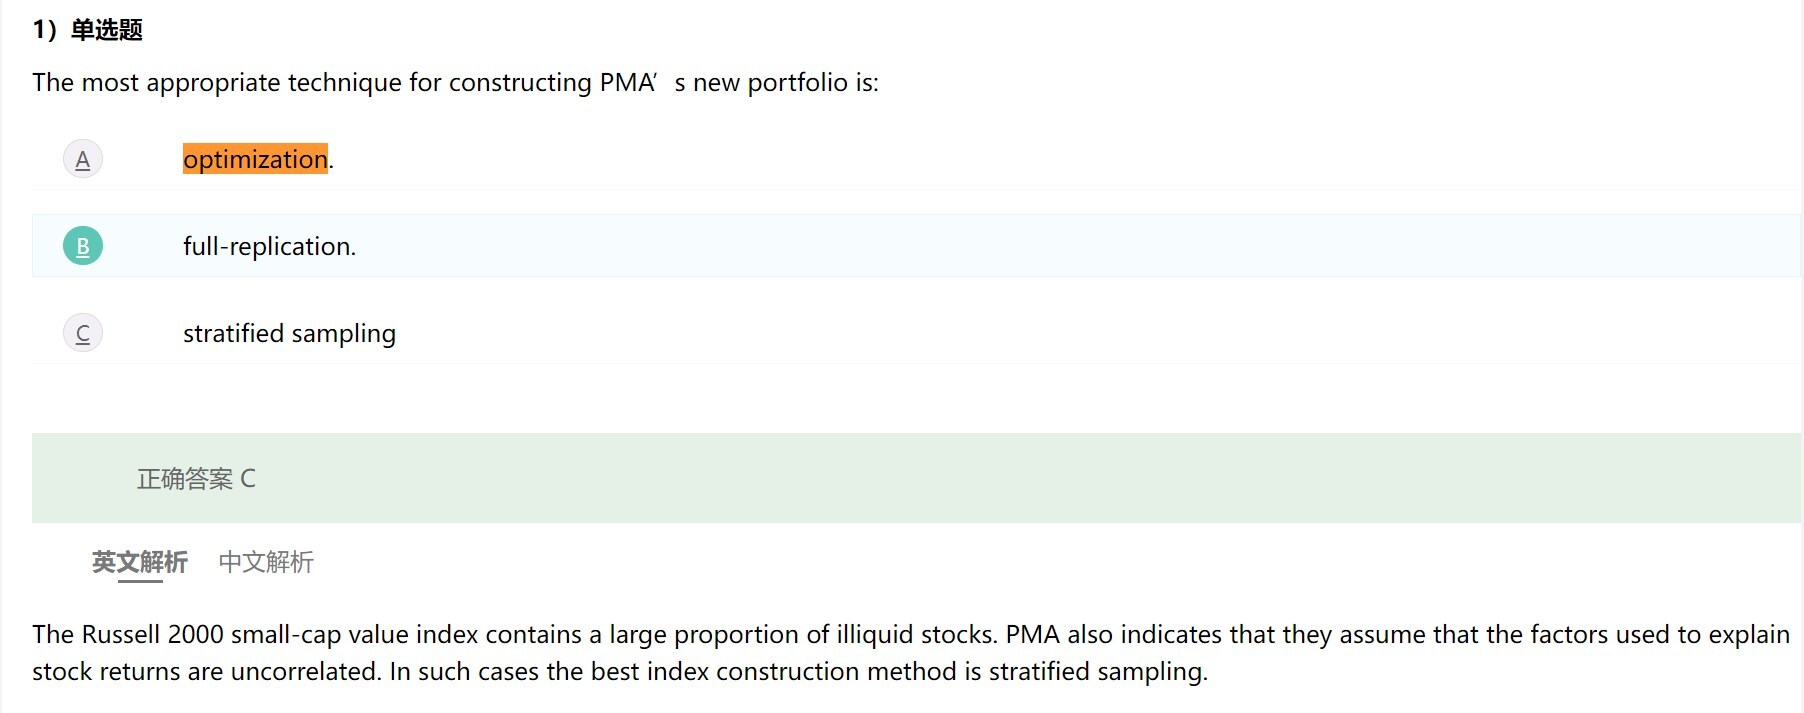Image resolution: width=1804 pixels, height=713 pixels.
Task: Click empty area of highlighted option B row
Action: point(1000,246)
